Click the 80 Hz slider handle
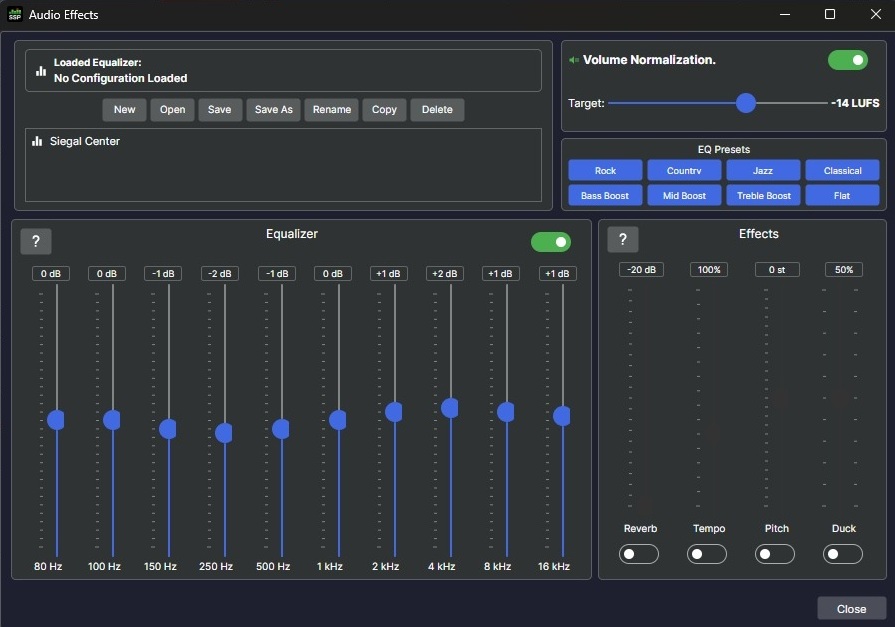 (x=56, y=420)
